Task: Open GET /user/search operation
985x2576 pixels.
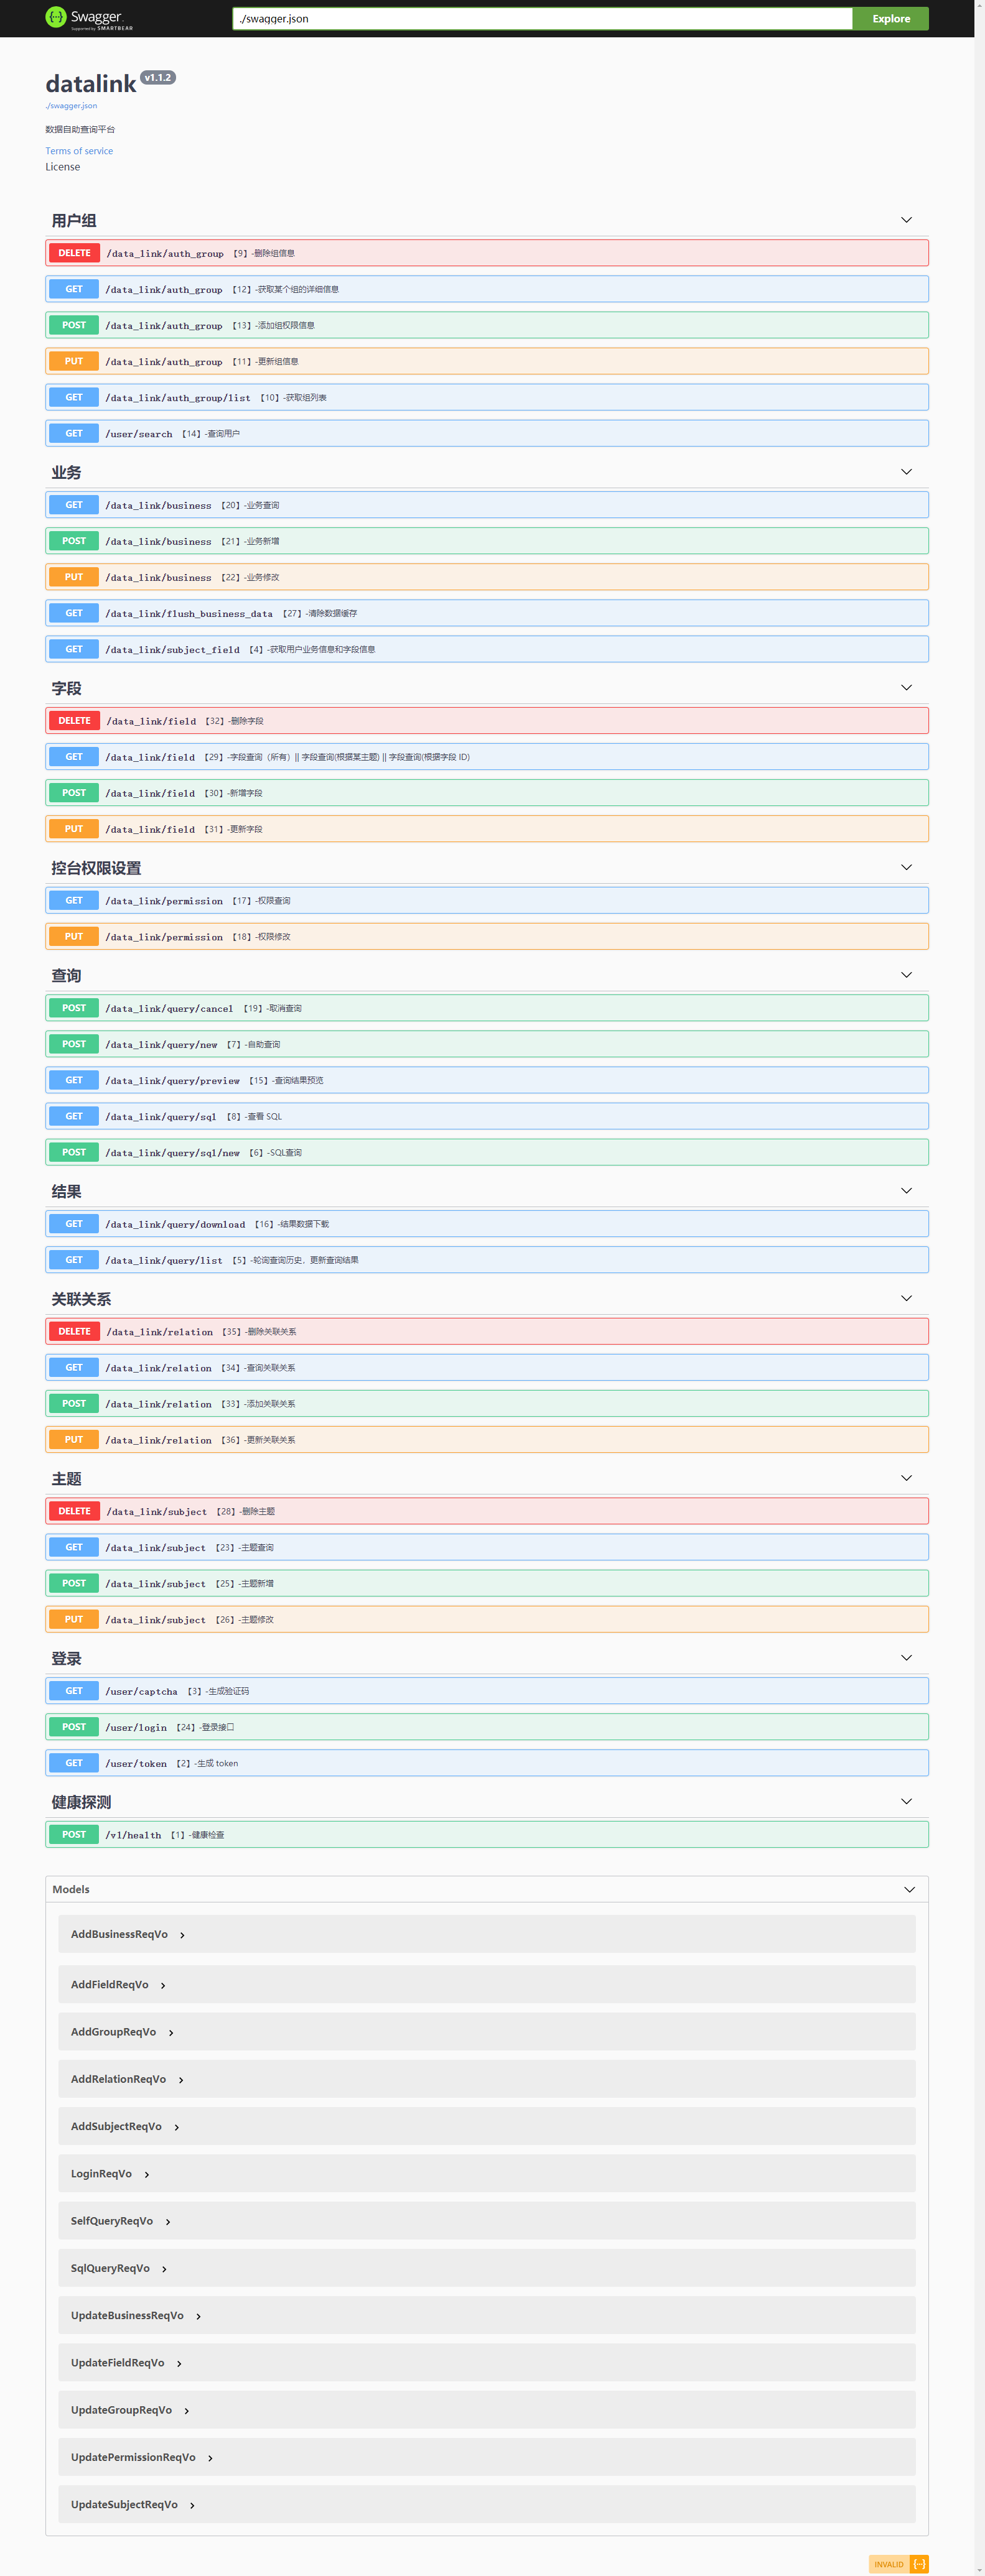Action: click(487, 433)
